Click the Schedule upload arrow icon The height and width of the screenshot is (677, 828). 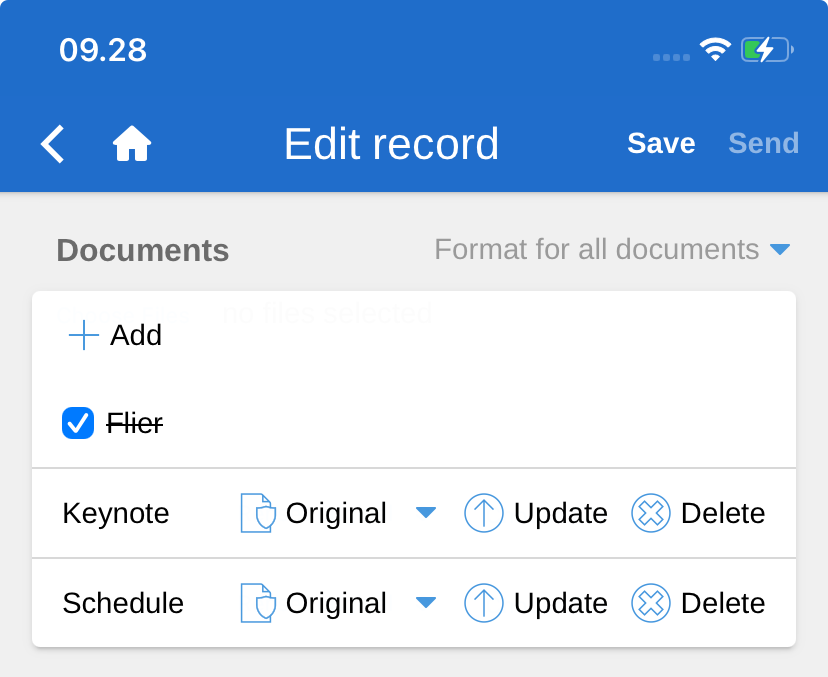(484, 603)
